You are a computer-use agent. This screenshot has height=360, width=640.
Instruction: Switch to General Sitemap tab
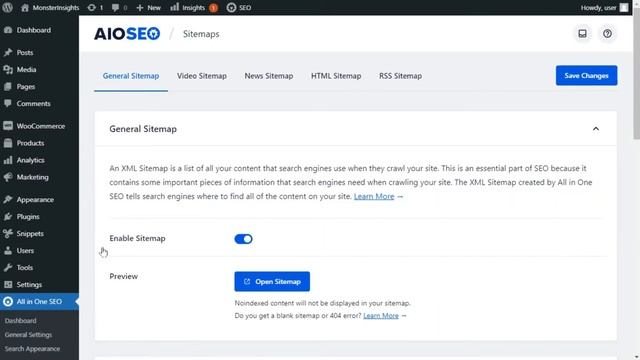(x=131, y=76)
